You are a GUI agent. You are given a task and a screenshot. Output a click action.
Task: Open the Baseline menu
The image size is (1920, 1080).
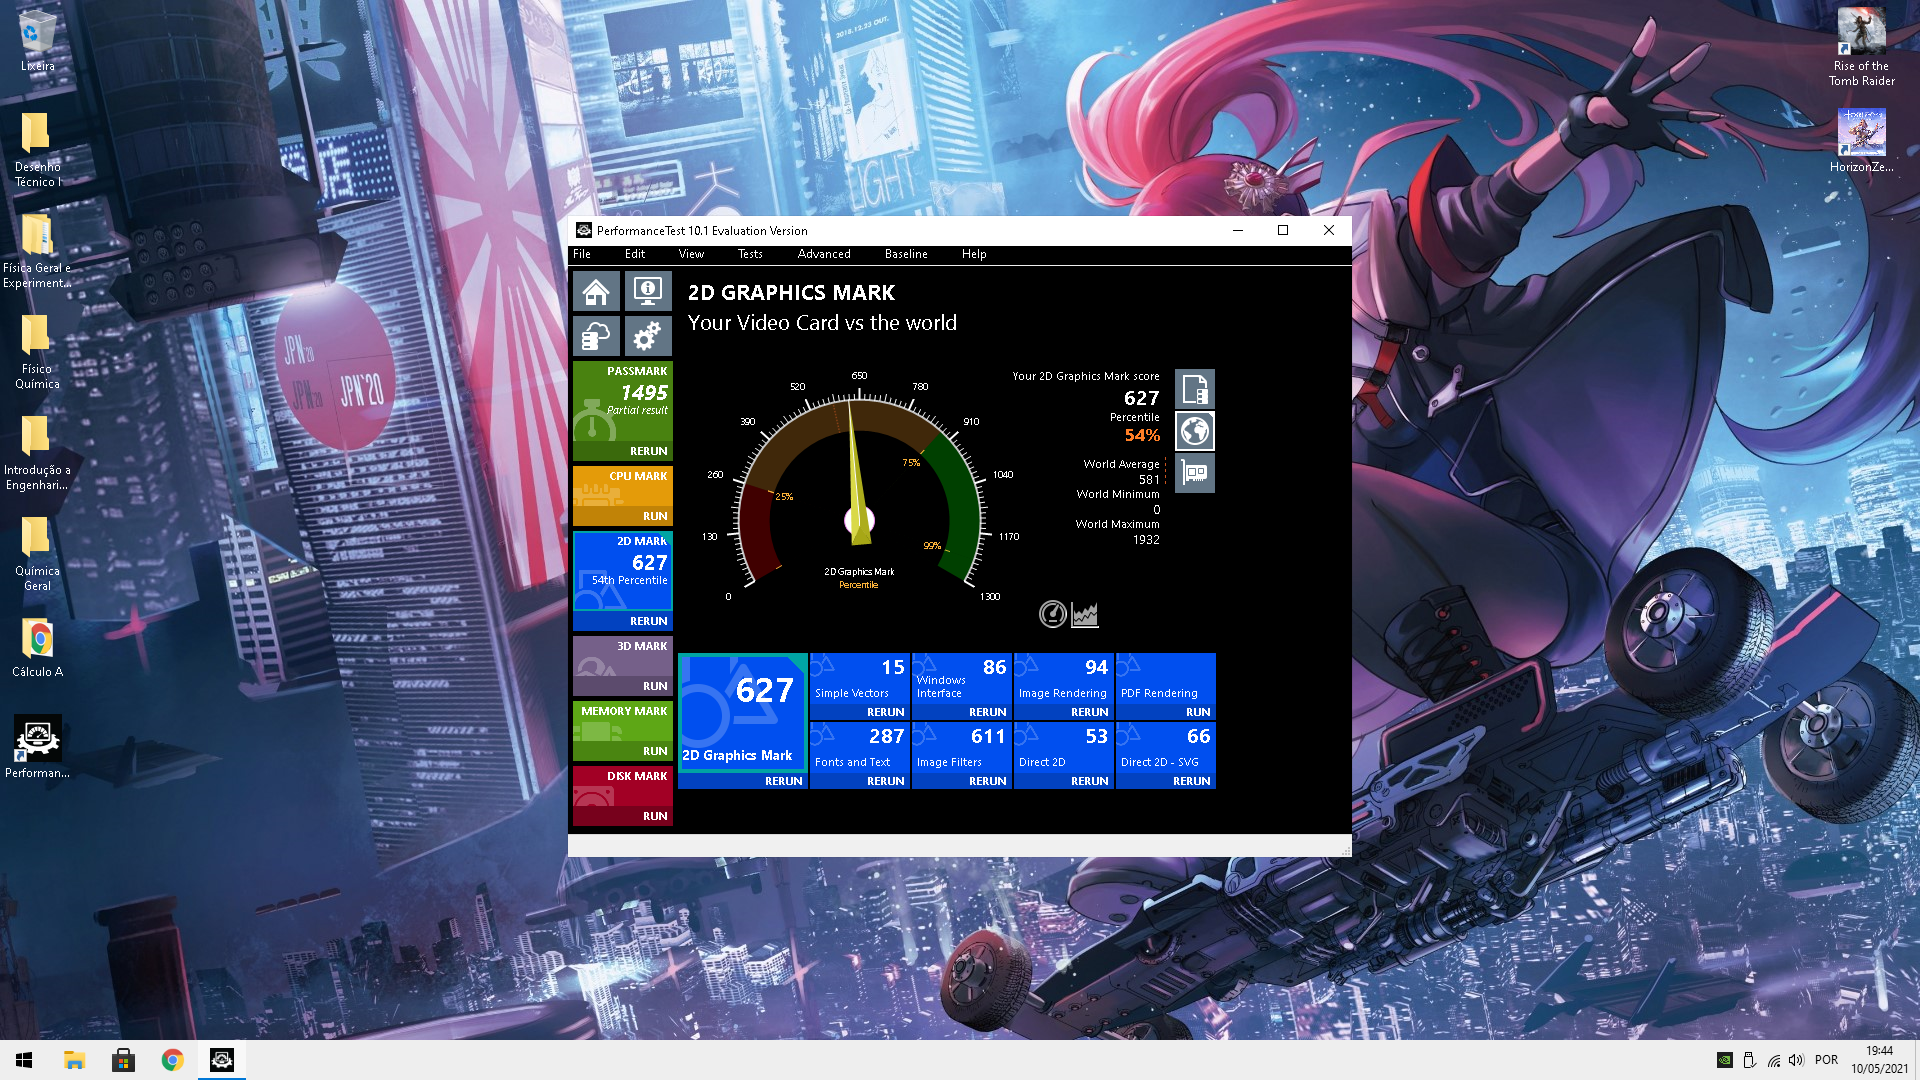click(x=906, y=254)
